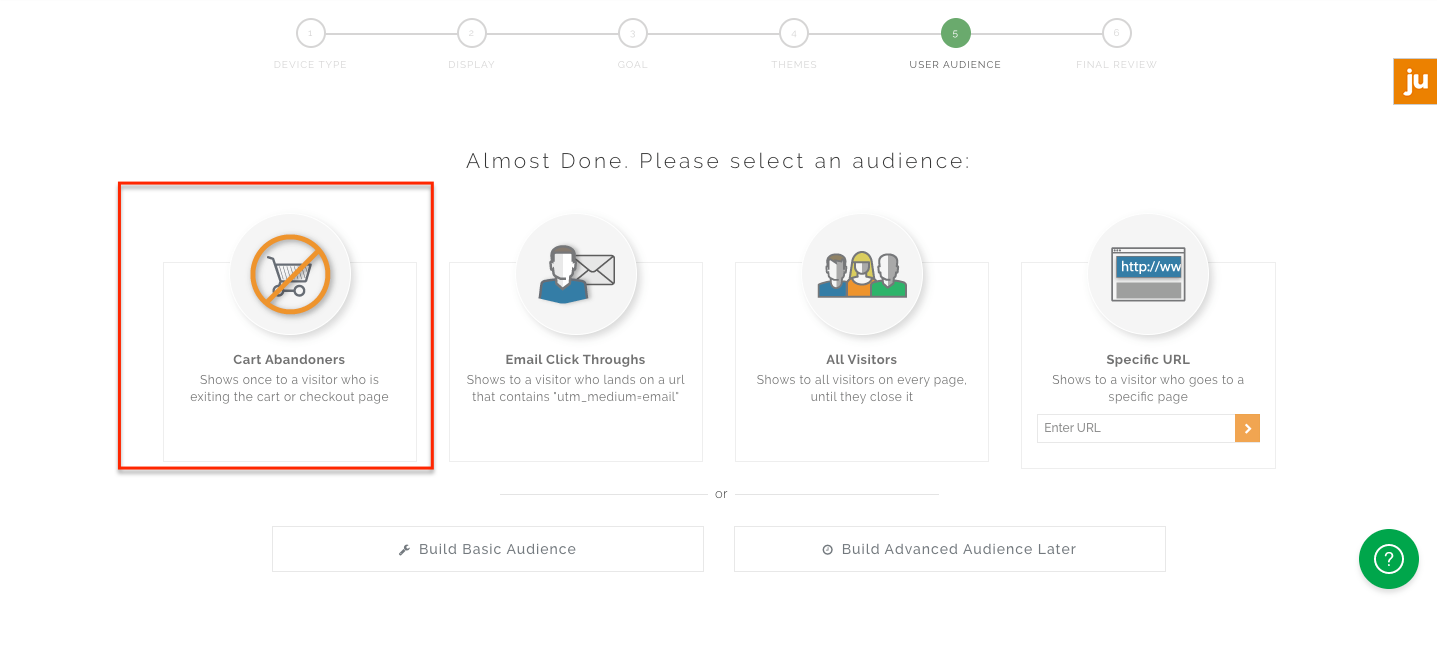1437x645 pixels.
Task: Return to step 3 Goal
Action: (632, 34)
